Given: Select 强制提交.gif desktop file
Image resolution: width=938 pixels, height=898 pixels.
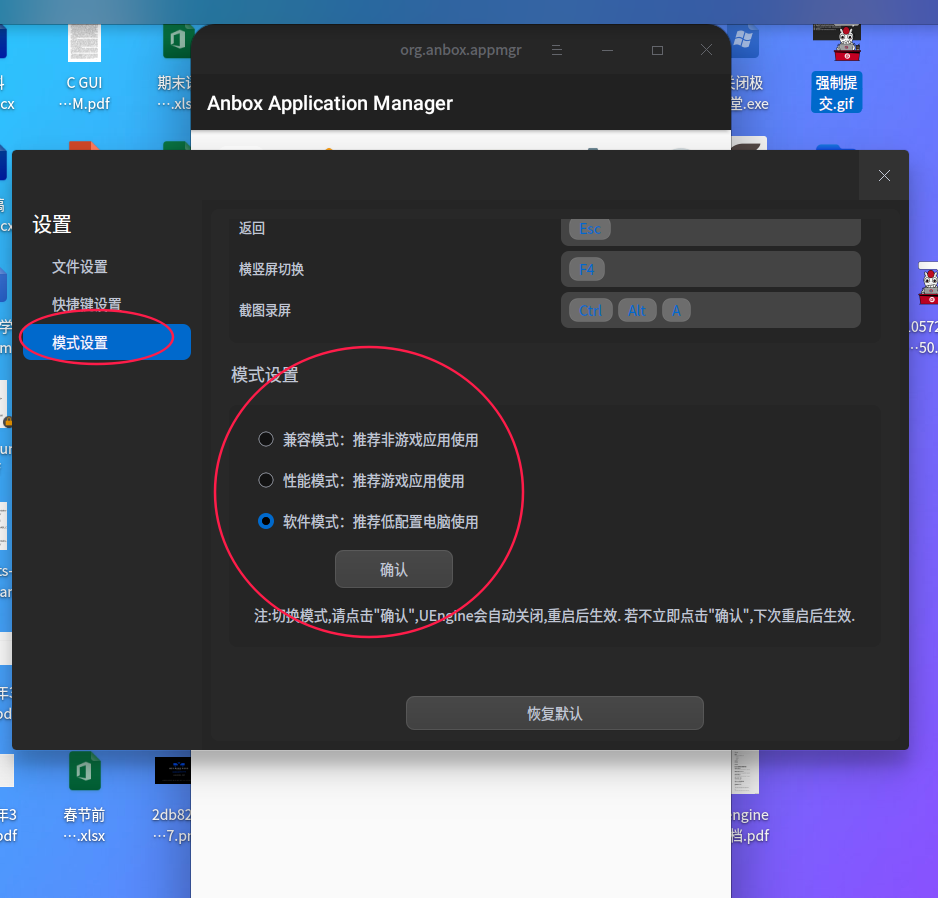Looking at the screenshot, I should coord(836,68).
